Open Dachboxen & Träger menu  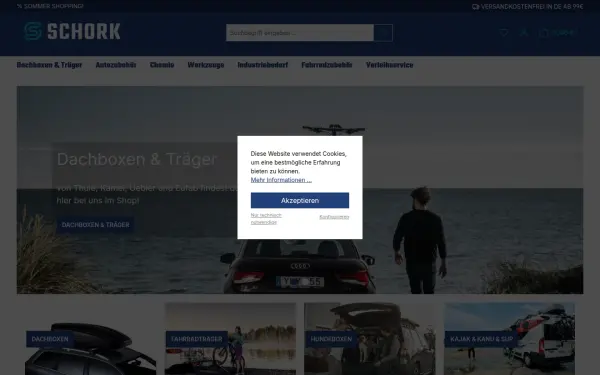(49, 65)
